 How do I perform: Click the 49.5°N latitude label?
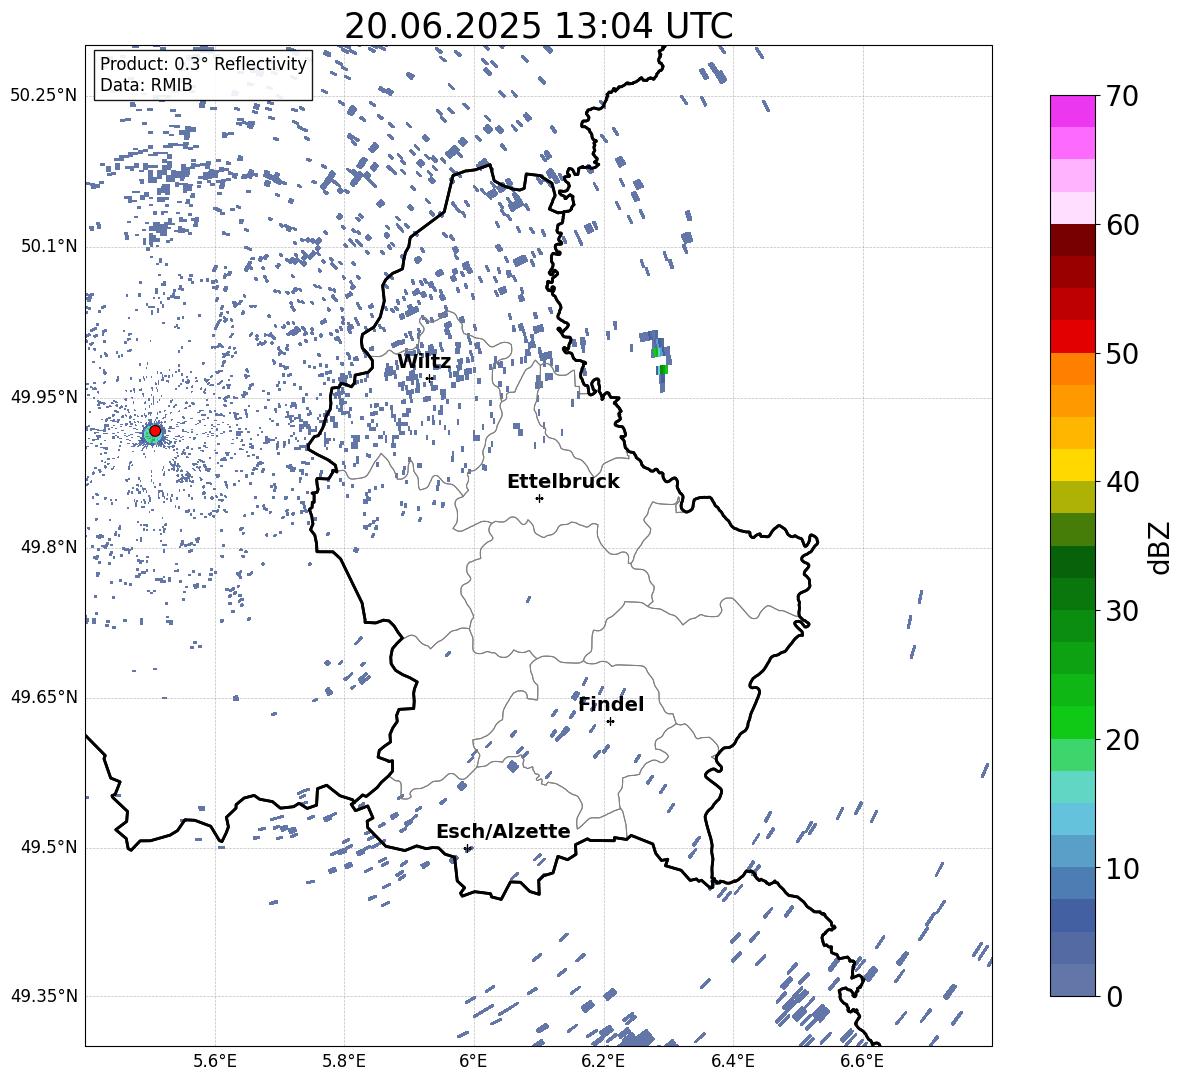[49, 847]
